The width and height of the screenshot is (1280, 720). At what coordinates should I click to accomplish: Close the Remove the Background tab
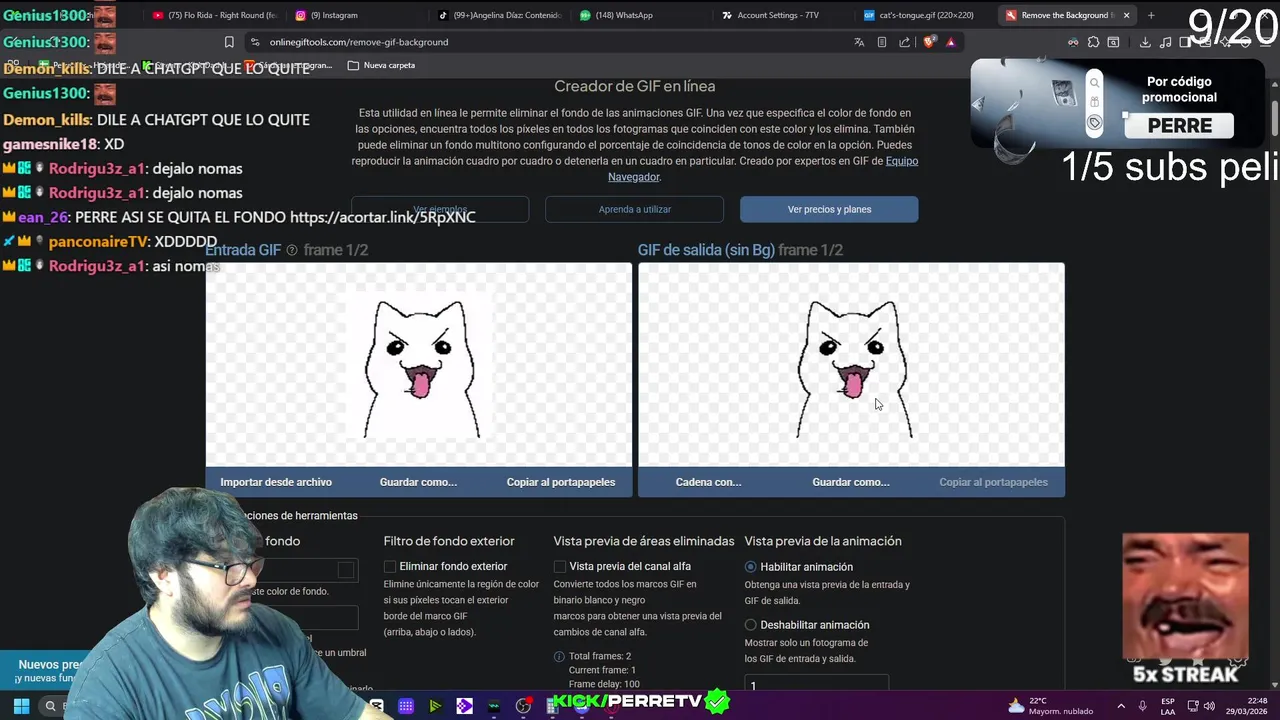pyautogui.click(x=1126, y=15)
